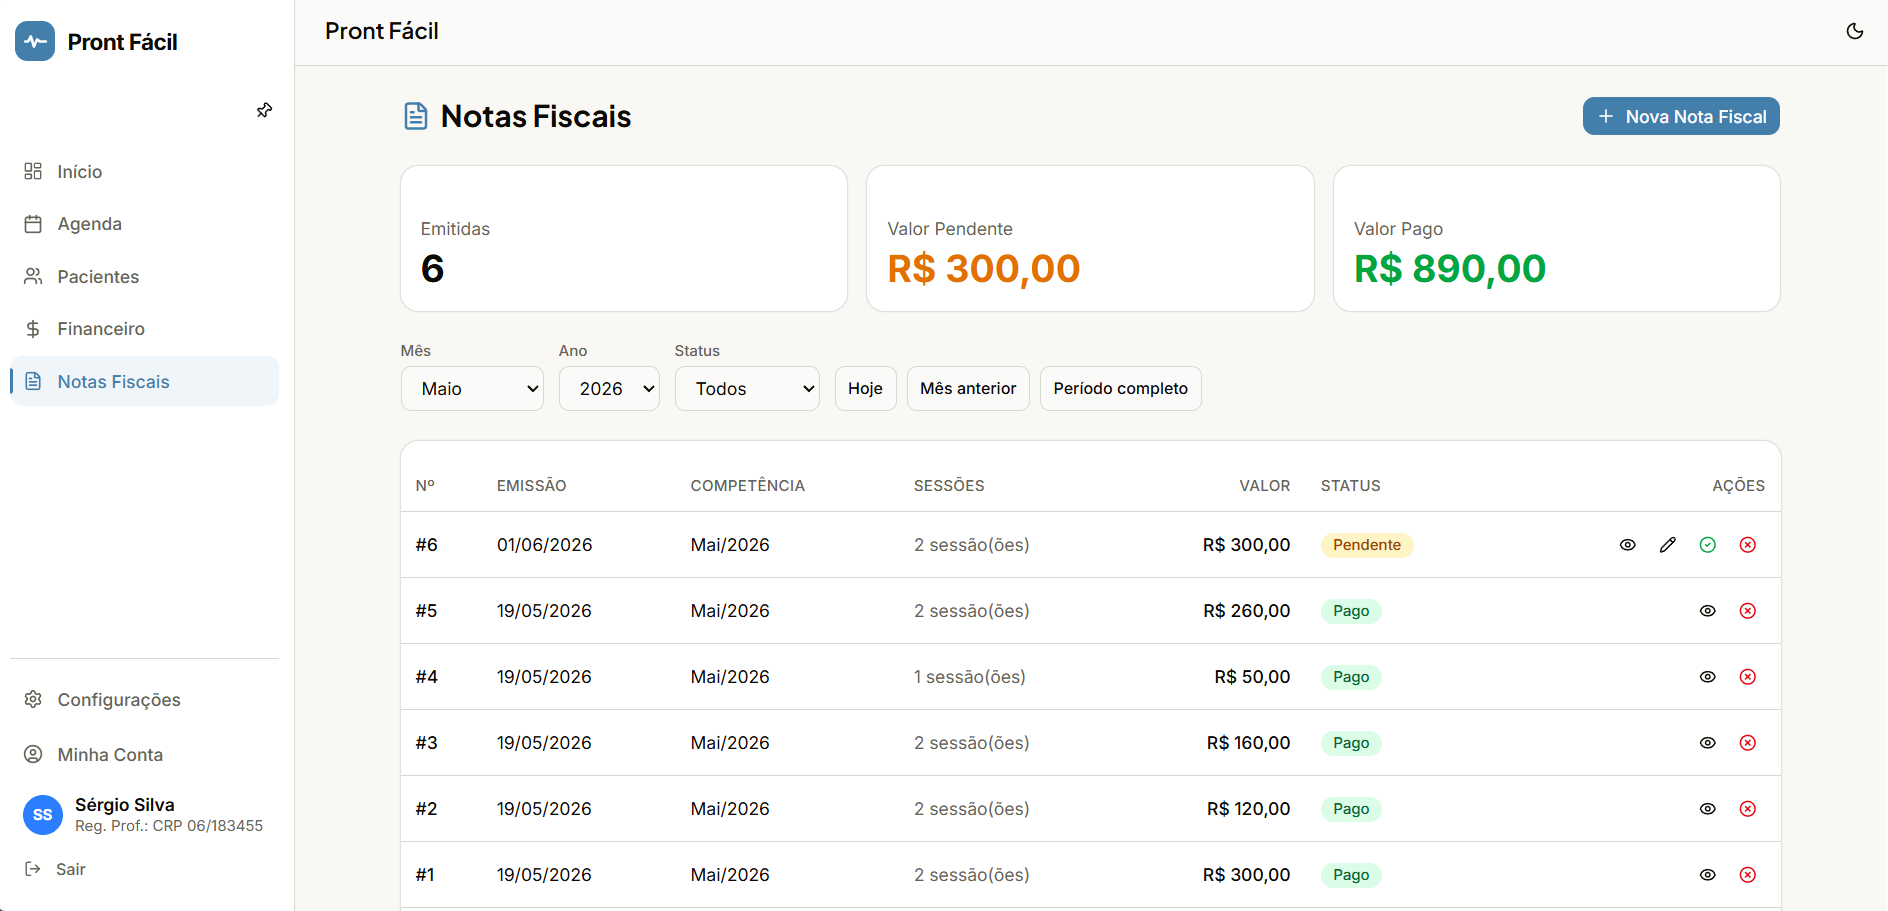This screenshot has height=911, width=1888.
Task: Click the Pago badge on invoice #5
Action: pyautogui.click(x=1351, y=611)
